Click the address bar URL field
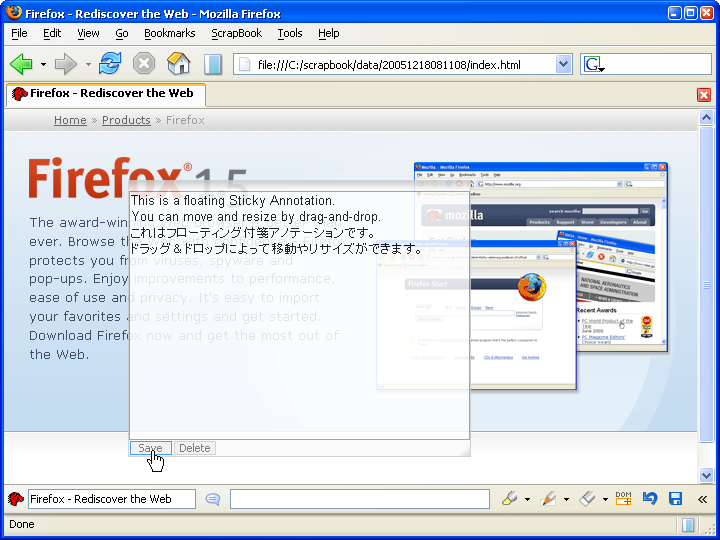Screen dimensions: 720x540 click(403, 65)
